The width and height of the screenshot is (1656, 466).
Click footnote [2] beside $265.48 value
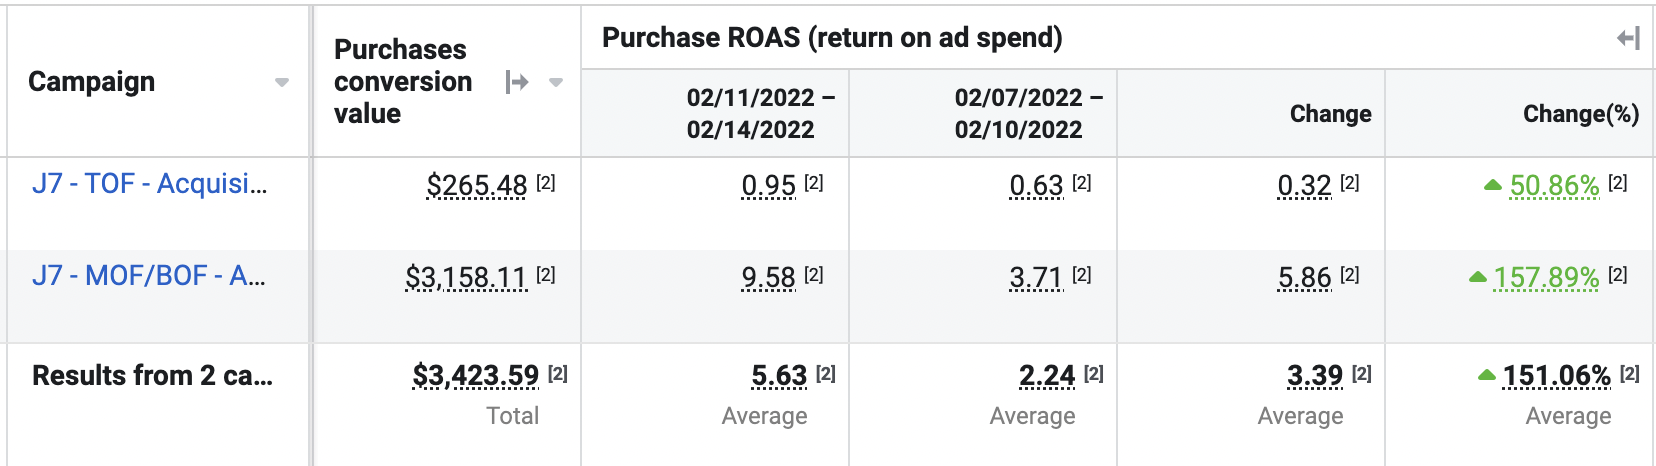tap(546, 183)
